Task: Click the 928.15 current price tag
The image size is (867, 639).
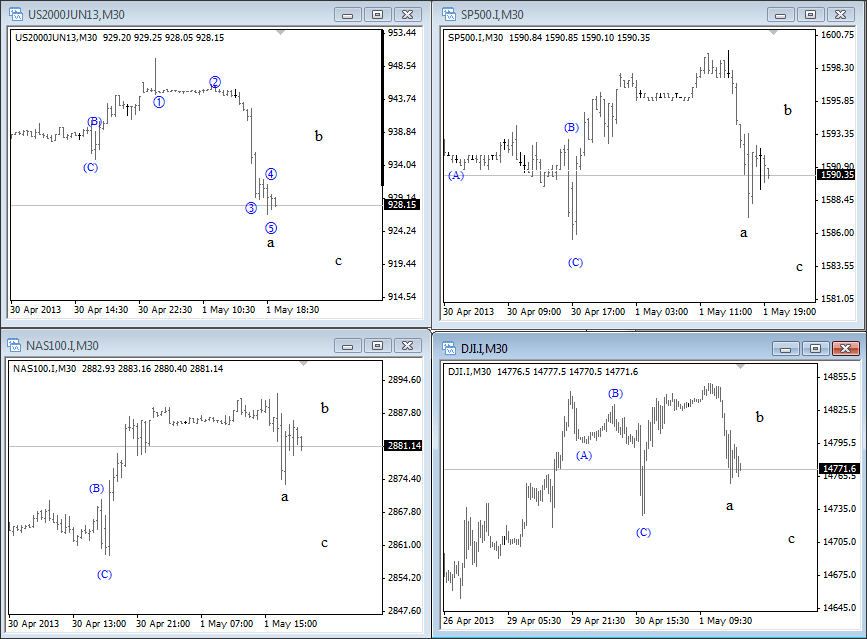Action: [x=402, y=205]
